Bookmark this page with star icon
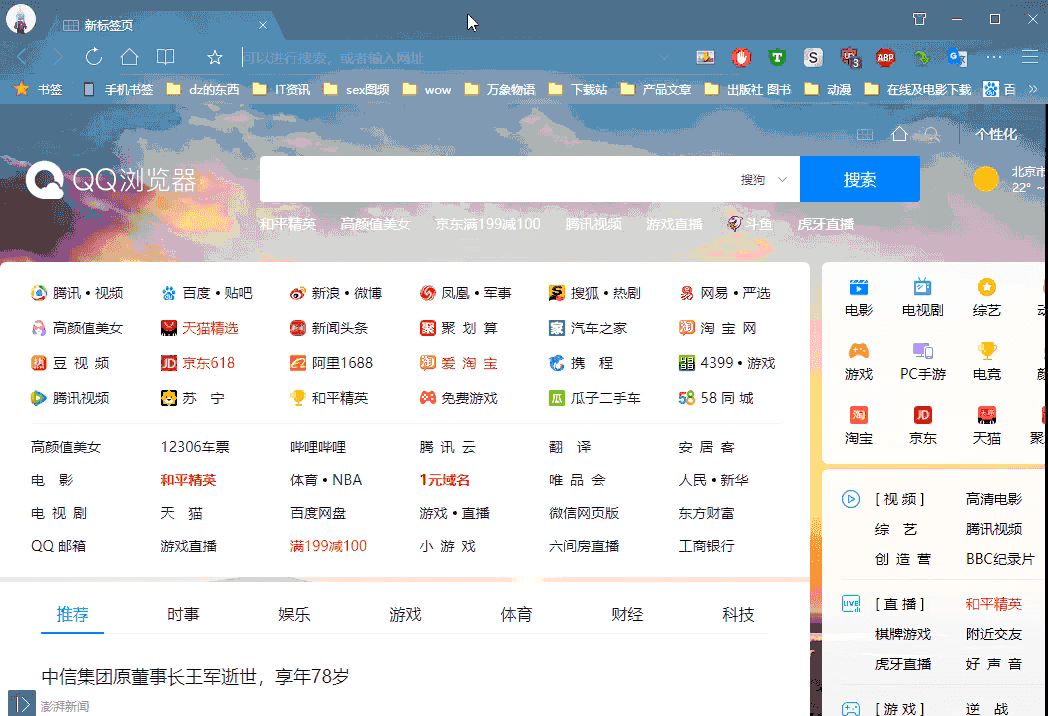The image size is (1048, 716). tap(215, 57)
